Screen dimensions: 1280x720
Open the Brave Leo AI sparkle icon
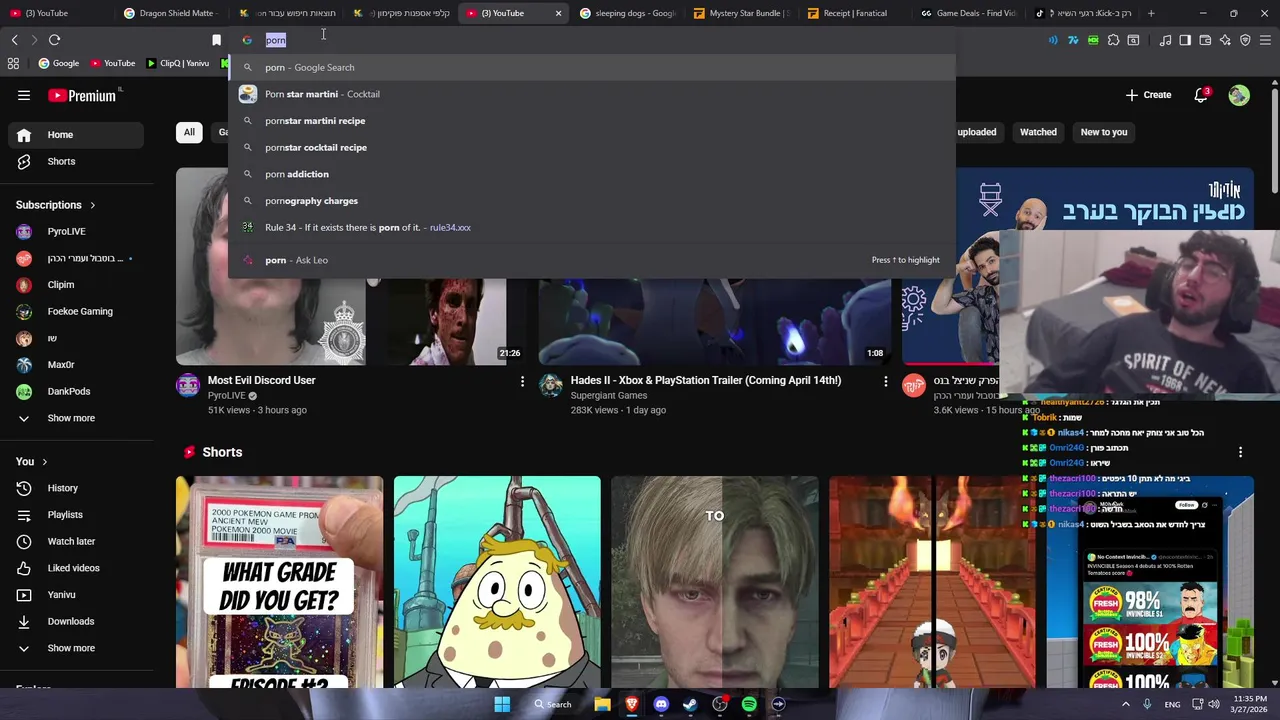pos(1225,40)
